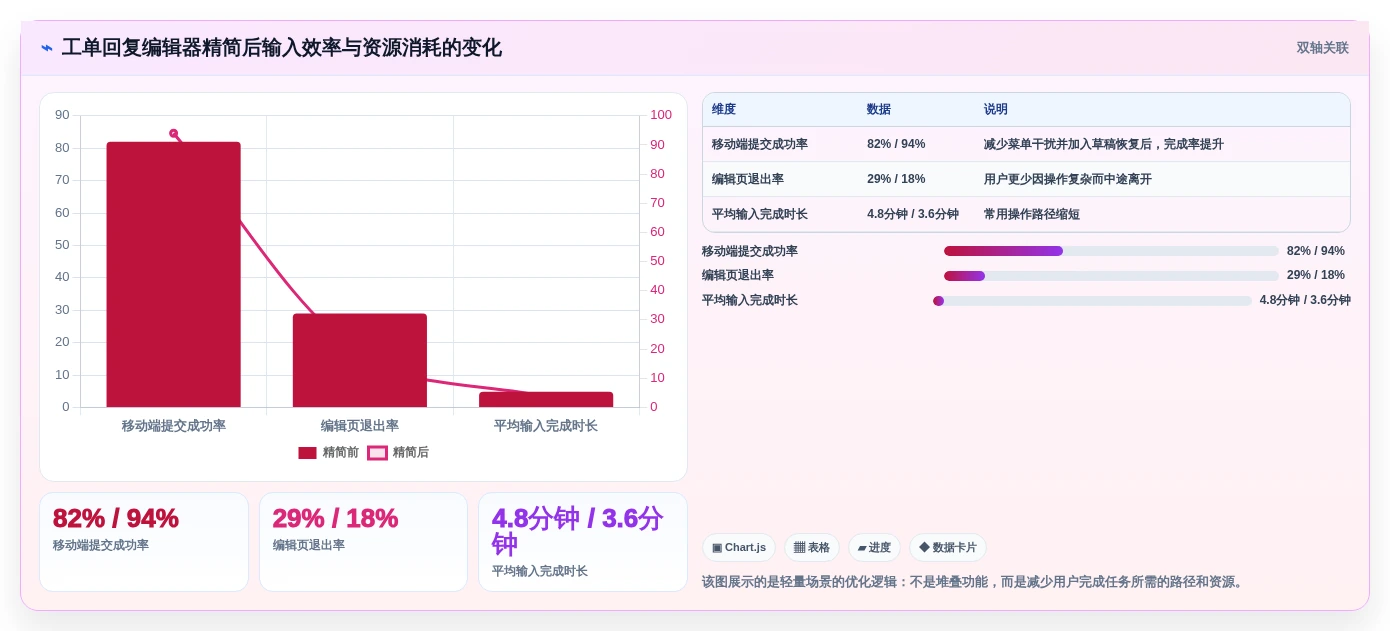Click the 4.8分钟 / 3.6分钟 value beside progress bar
1390x631 pixels.
1305,300
